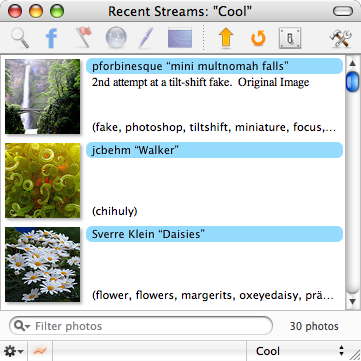361x361 pixels.
Task: Open the gear action menu dropdown
Action: tap(14, 351)
